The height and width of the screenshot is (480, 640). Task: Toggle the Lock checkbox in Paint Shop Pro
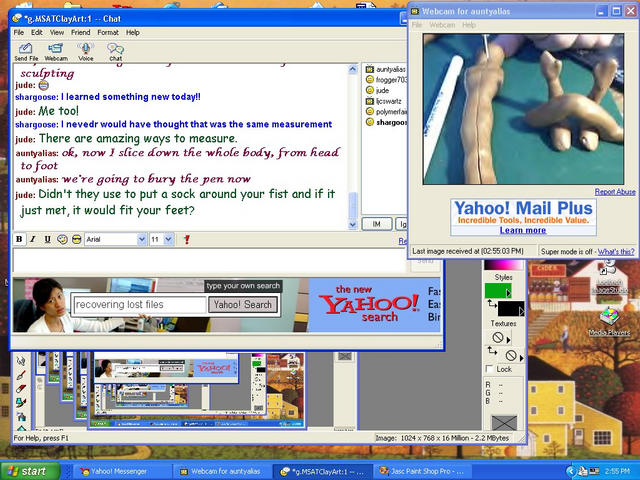tap(489, 369)
